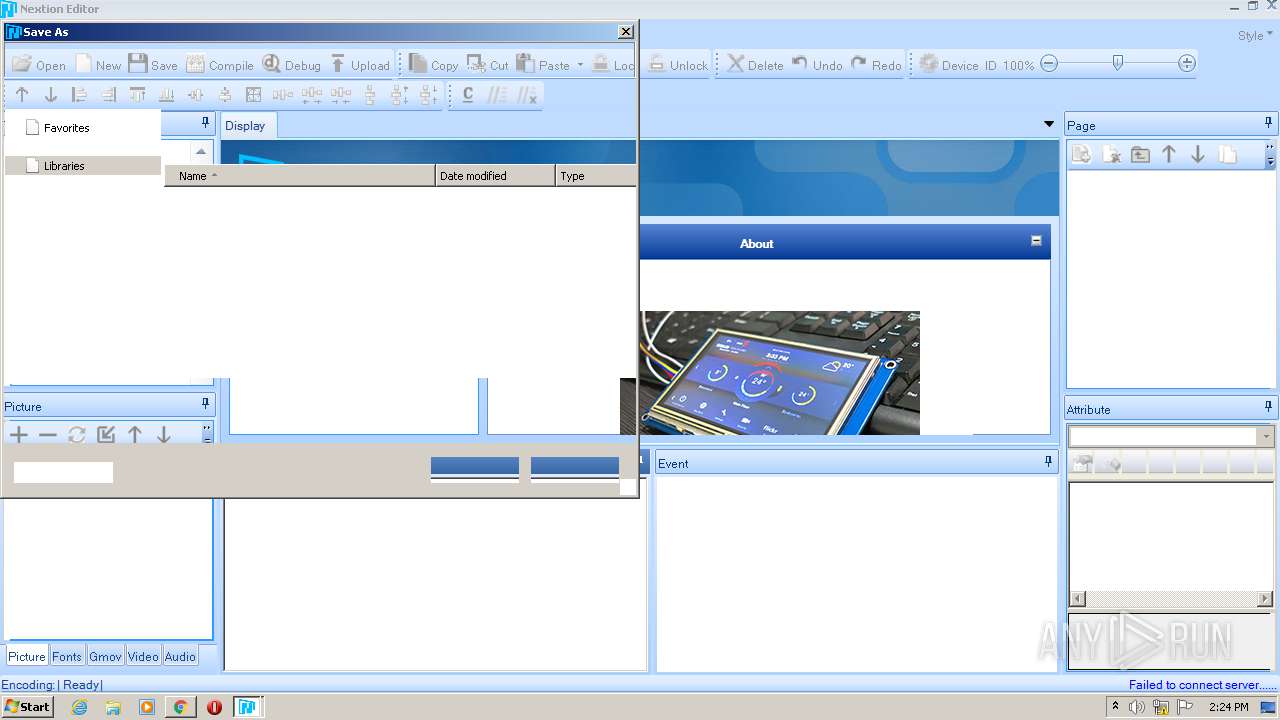This screenshot has width=1280, height=720.
Task: Open Device settings with gear icon
Action: (948, 64)
